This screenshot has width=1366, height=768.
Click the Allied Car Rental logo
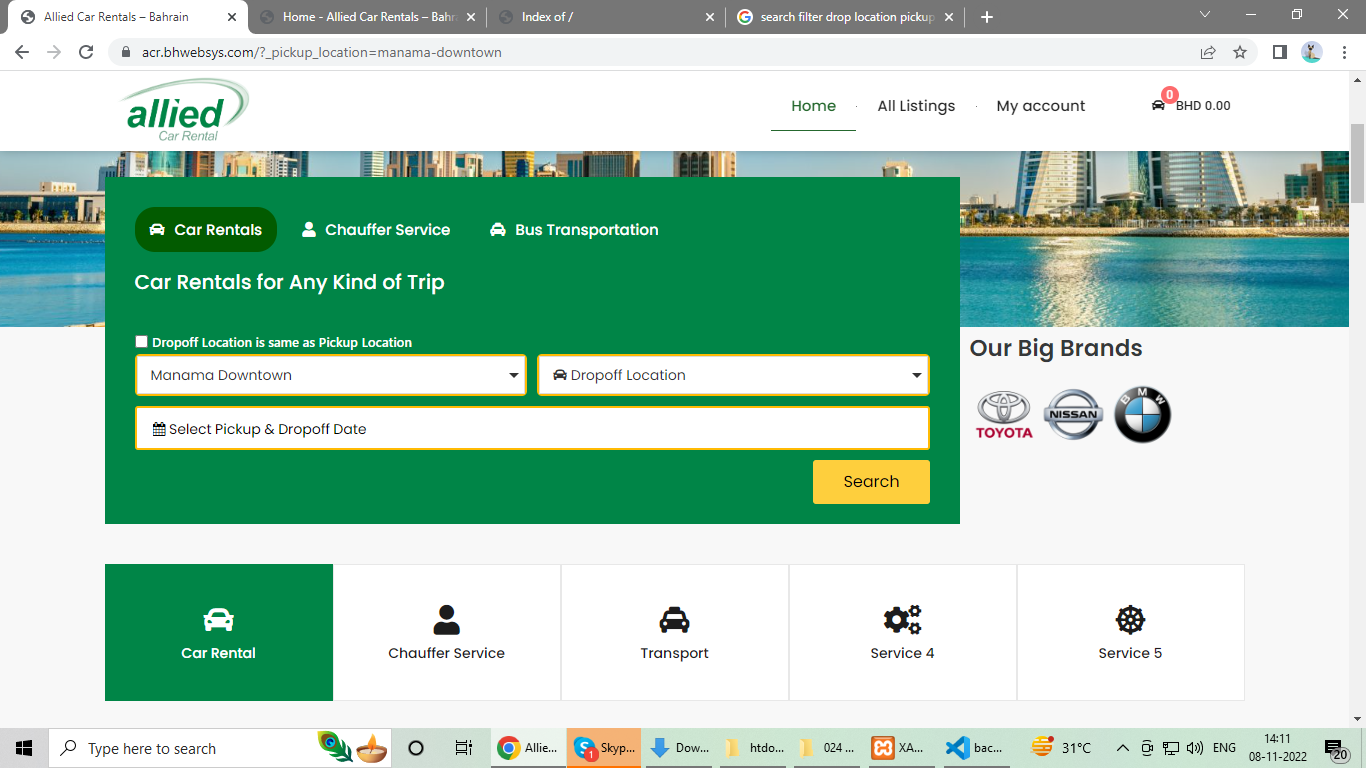185,109
